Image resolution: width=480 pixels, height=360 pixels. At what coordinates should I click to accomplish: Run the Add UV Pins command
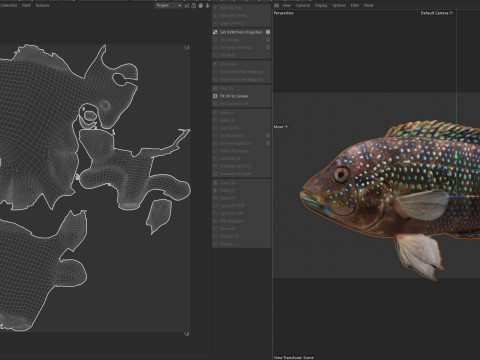(x=242, y=8)
